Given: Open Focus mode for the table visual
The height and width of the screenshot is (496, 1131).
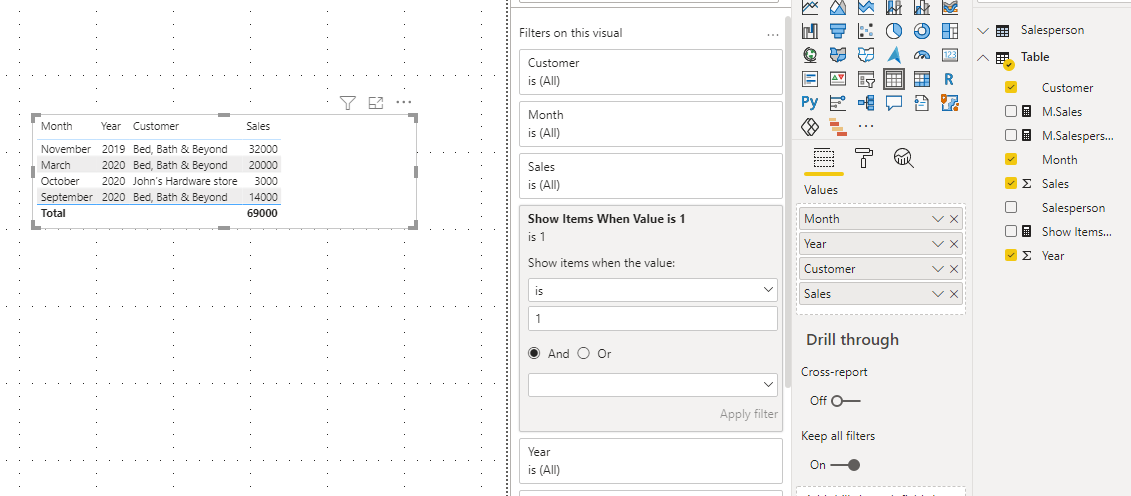Looking at the screenshot, I should [376, 103].
